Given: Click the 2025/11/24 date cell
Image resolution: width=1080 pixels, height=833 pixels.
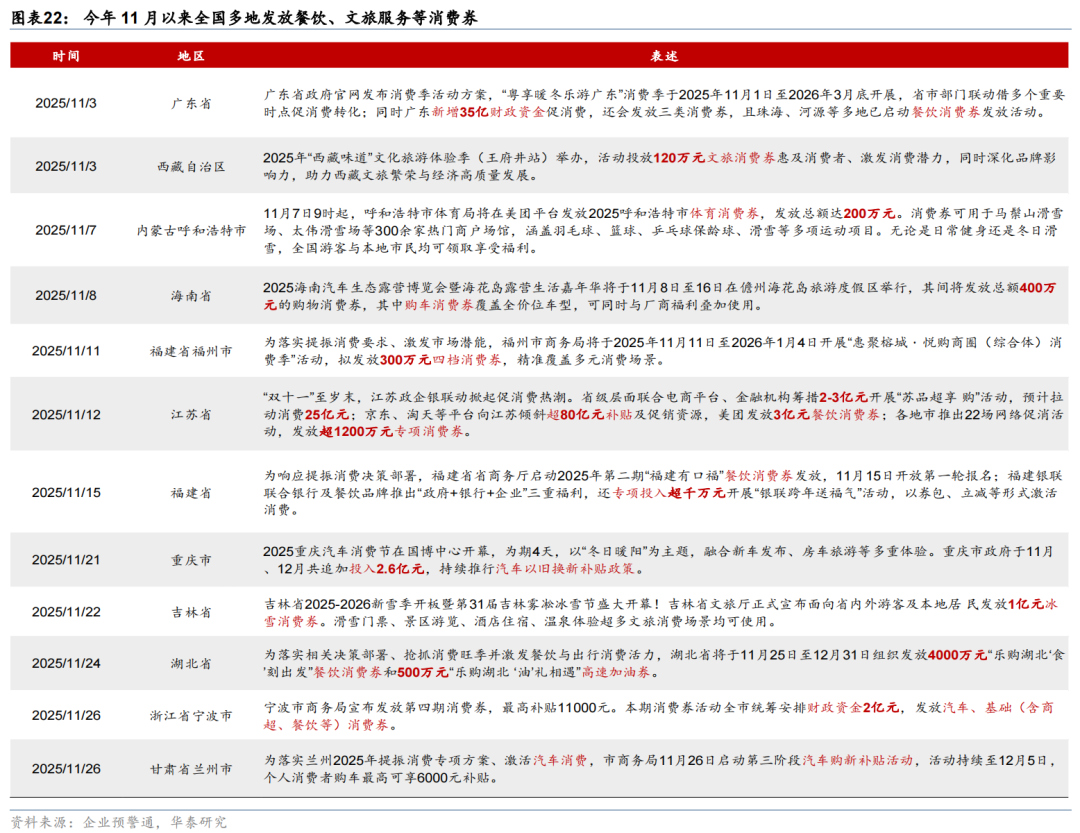Looking at the screenshot, I should pos(66,663).
